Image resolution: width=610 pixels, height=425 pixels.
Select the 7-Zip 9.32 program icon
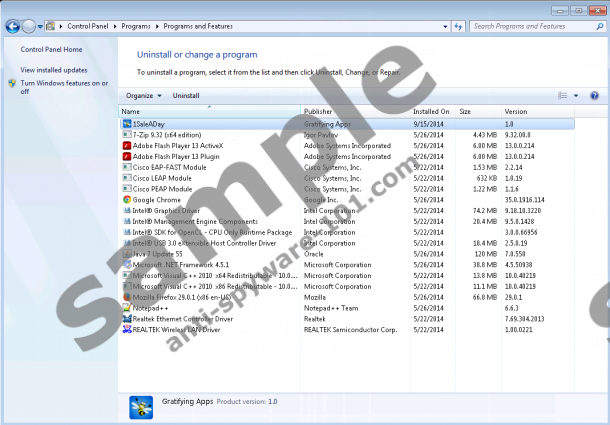point(126,134)
